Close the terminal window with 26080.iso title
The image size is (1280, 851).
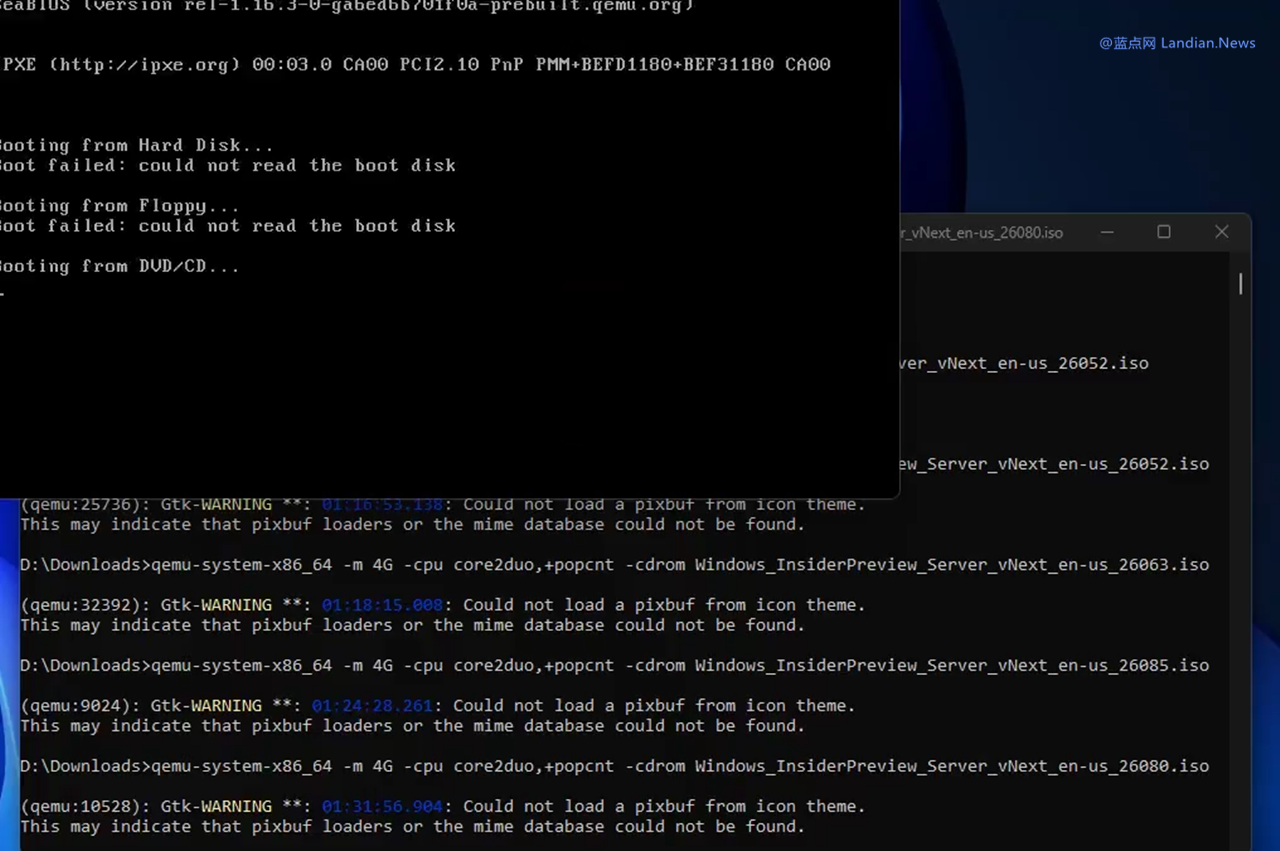click(x=1221, y=232)
